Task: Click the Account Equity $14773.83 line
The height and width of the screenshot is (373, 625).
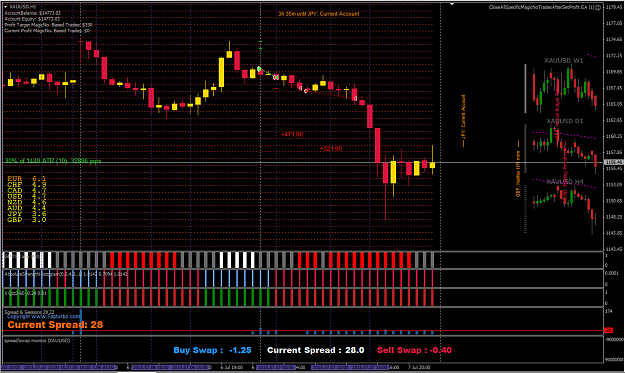Action: [x=32, y=19]
